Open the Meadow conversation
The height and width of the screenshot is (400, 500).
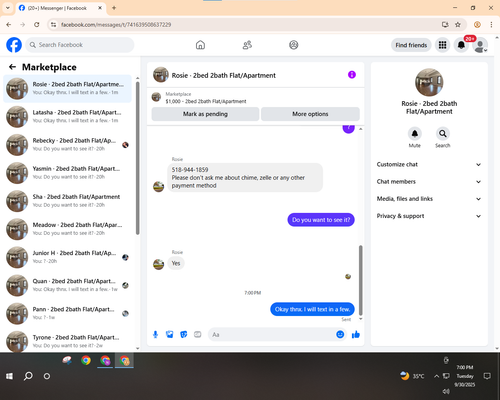[x=67, y=229]
